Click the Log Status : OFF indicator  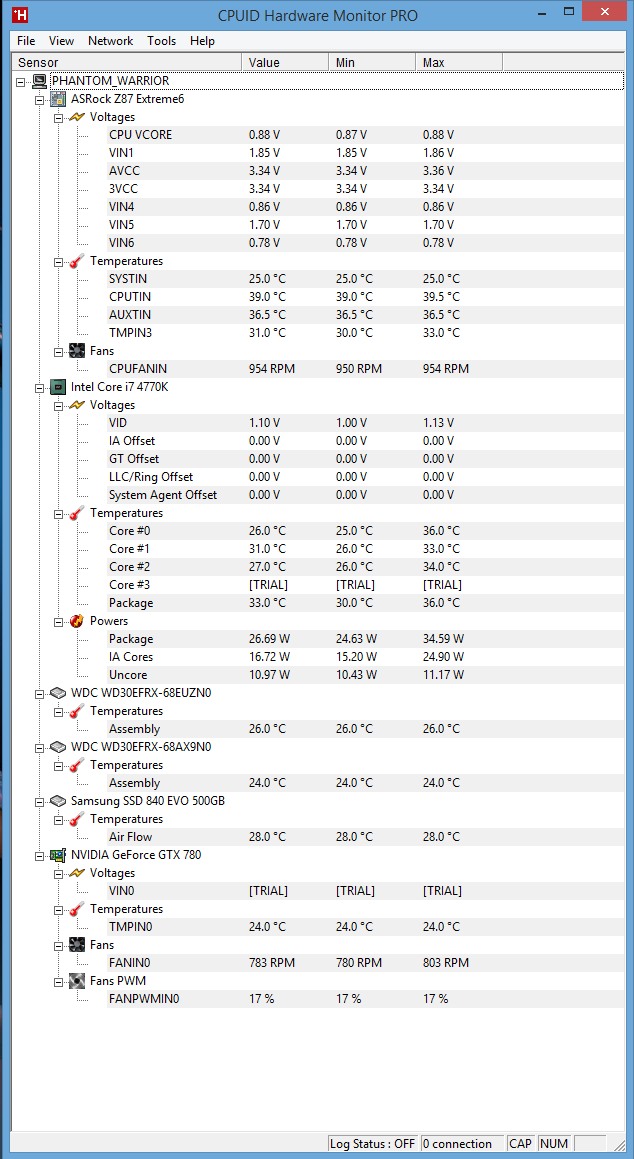coord(372,1143)
